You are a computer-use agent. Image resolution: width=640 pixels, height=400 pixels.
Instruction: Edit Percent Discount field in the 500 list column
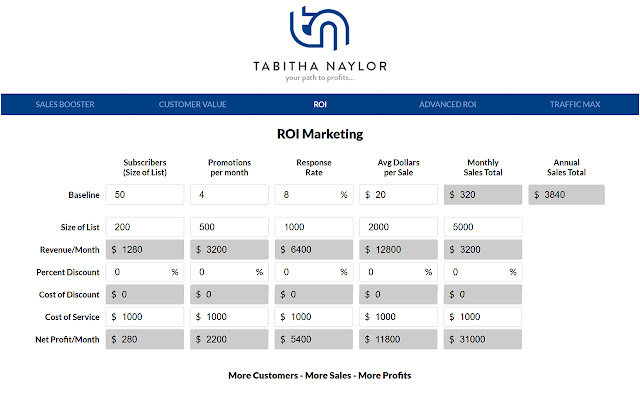click(229, 272)
